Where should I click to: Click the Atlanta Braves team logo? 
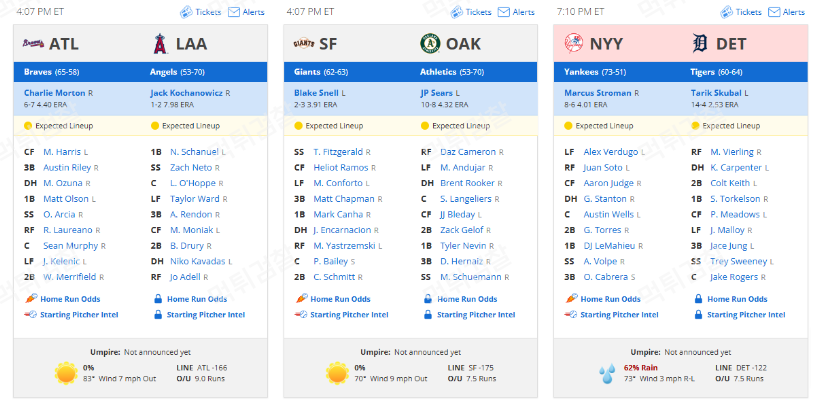coord(33,43)
